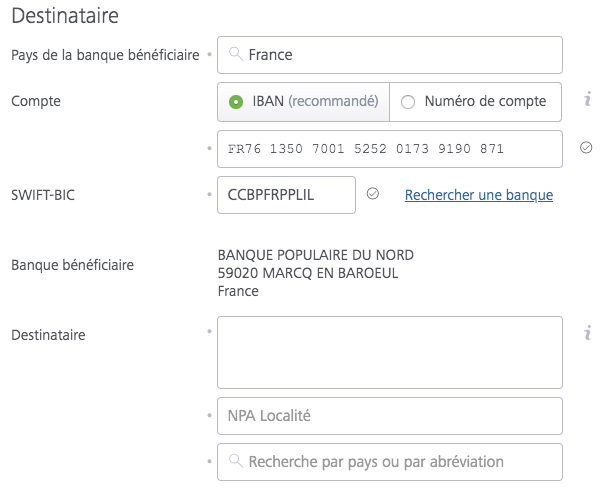Focus the NPA Localité input field
This screenshot has width=608, height=487.
click(x=390, y=415)
